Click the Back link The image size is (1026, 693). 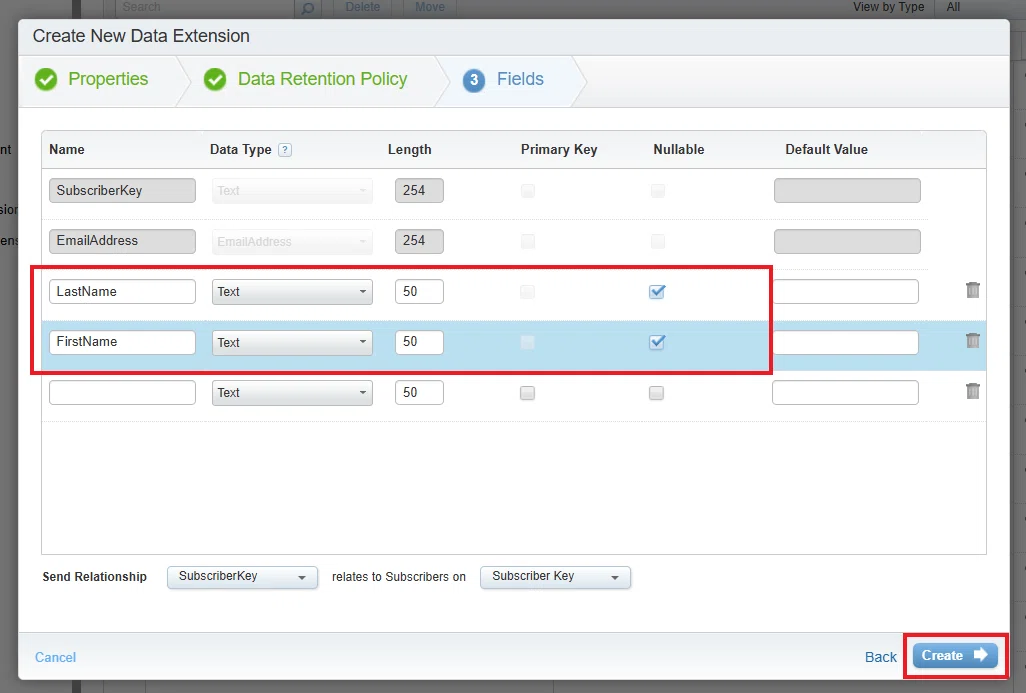click(x=881, y=657)
